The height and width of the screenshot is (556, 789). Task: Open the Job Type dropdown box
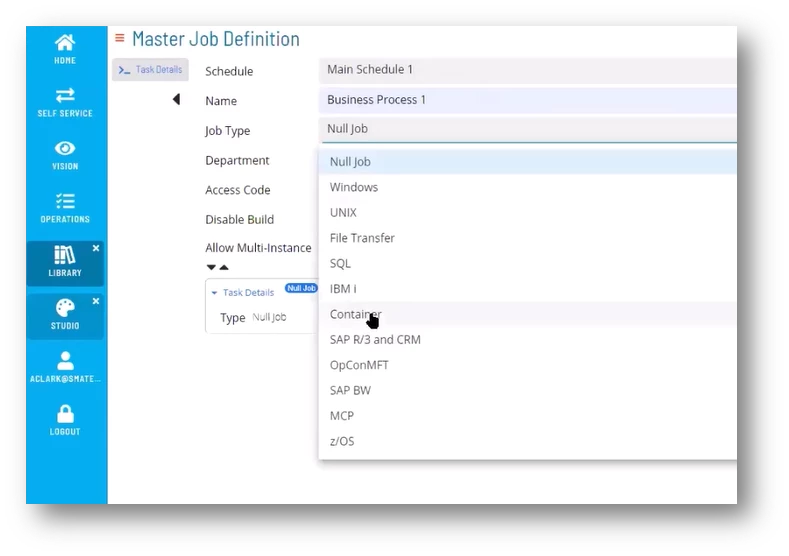[x=528, y=129]
